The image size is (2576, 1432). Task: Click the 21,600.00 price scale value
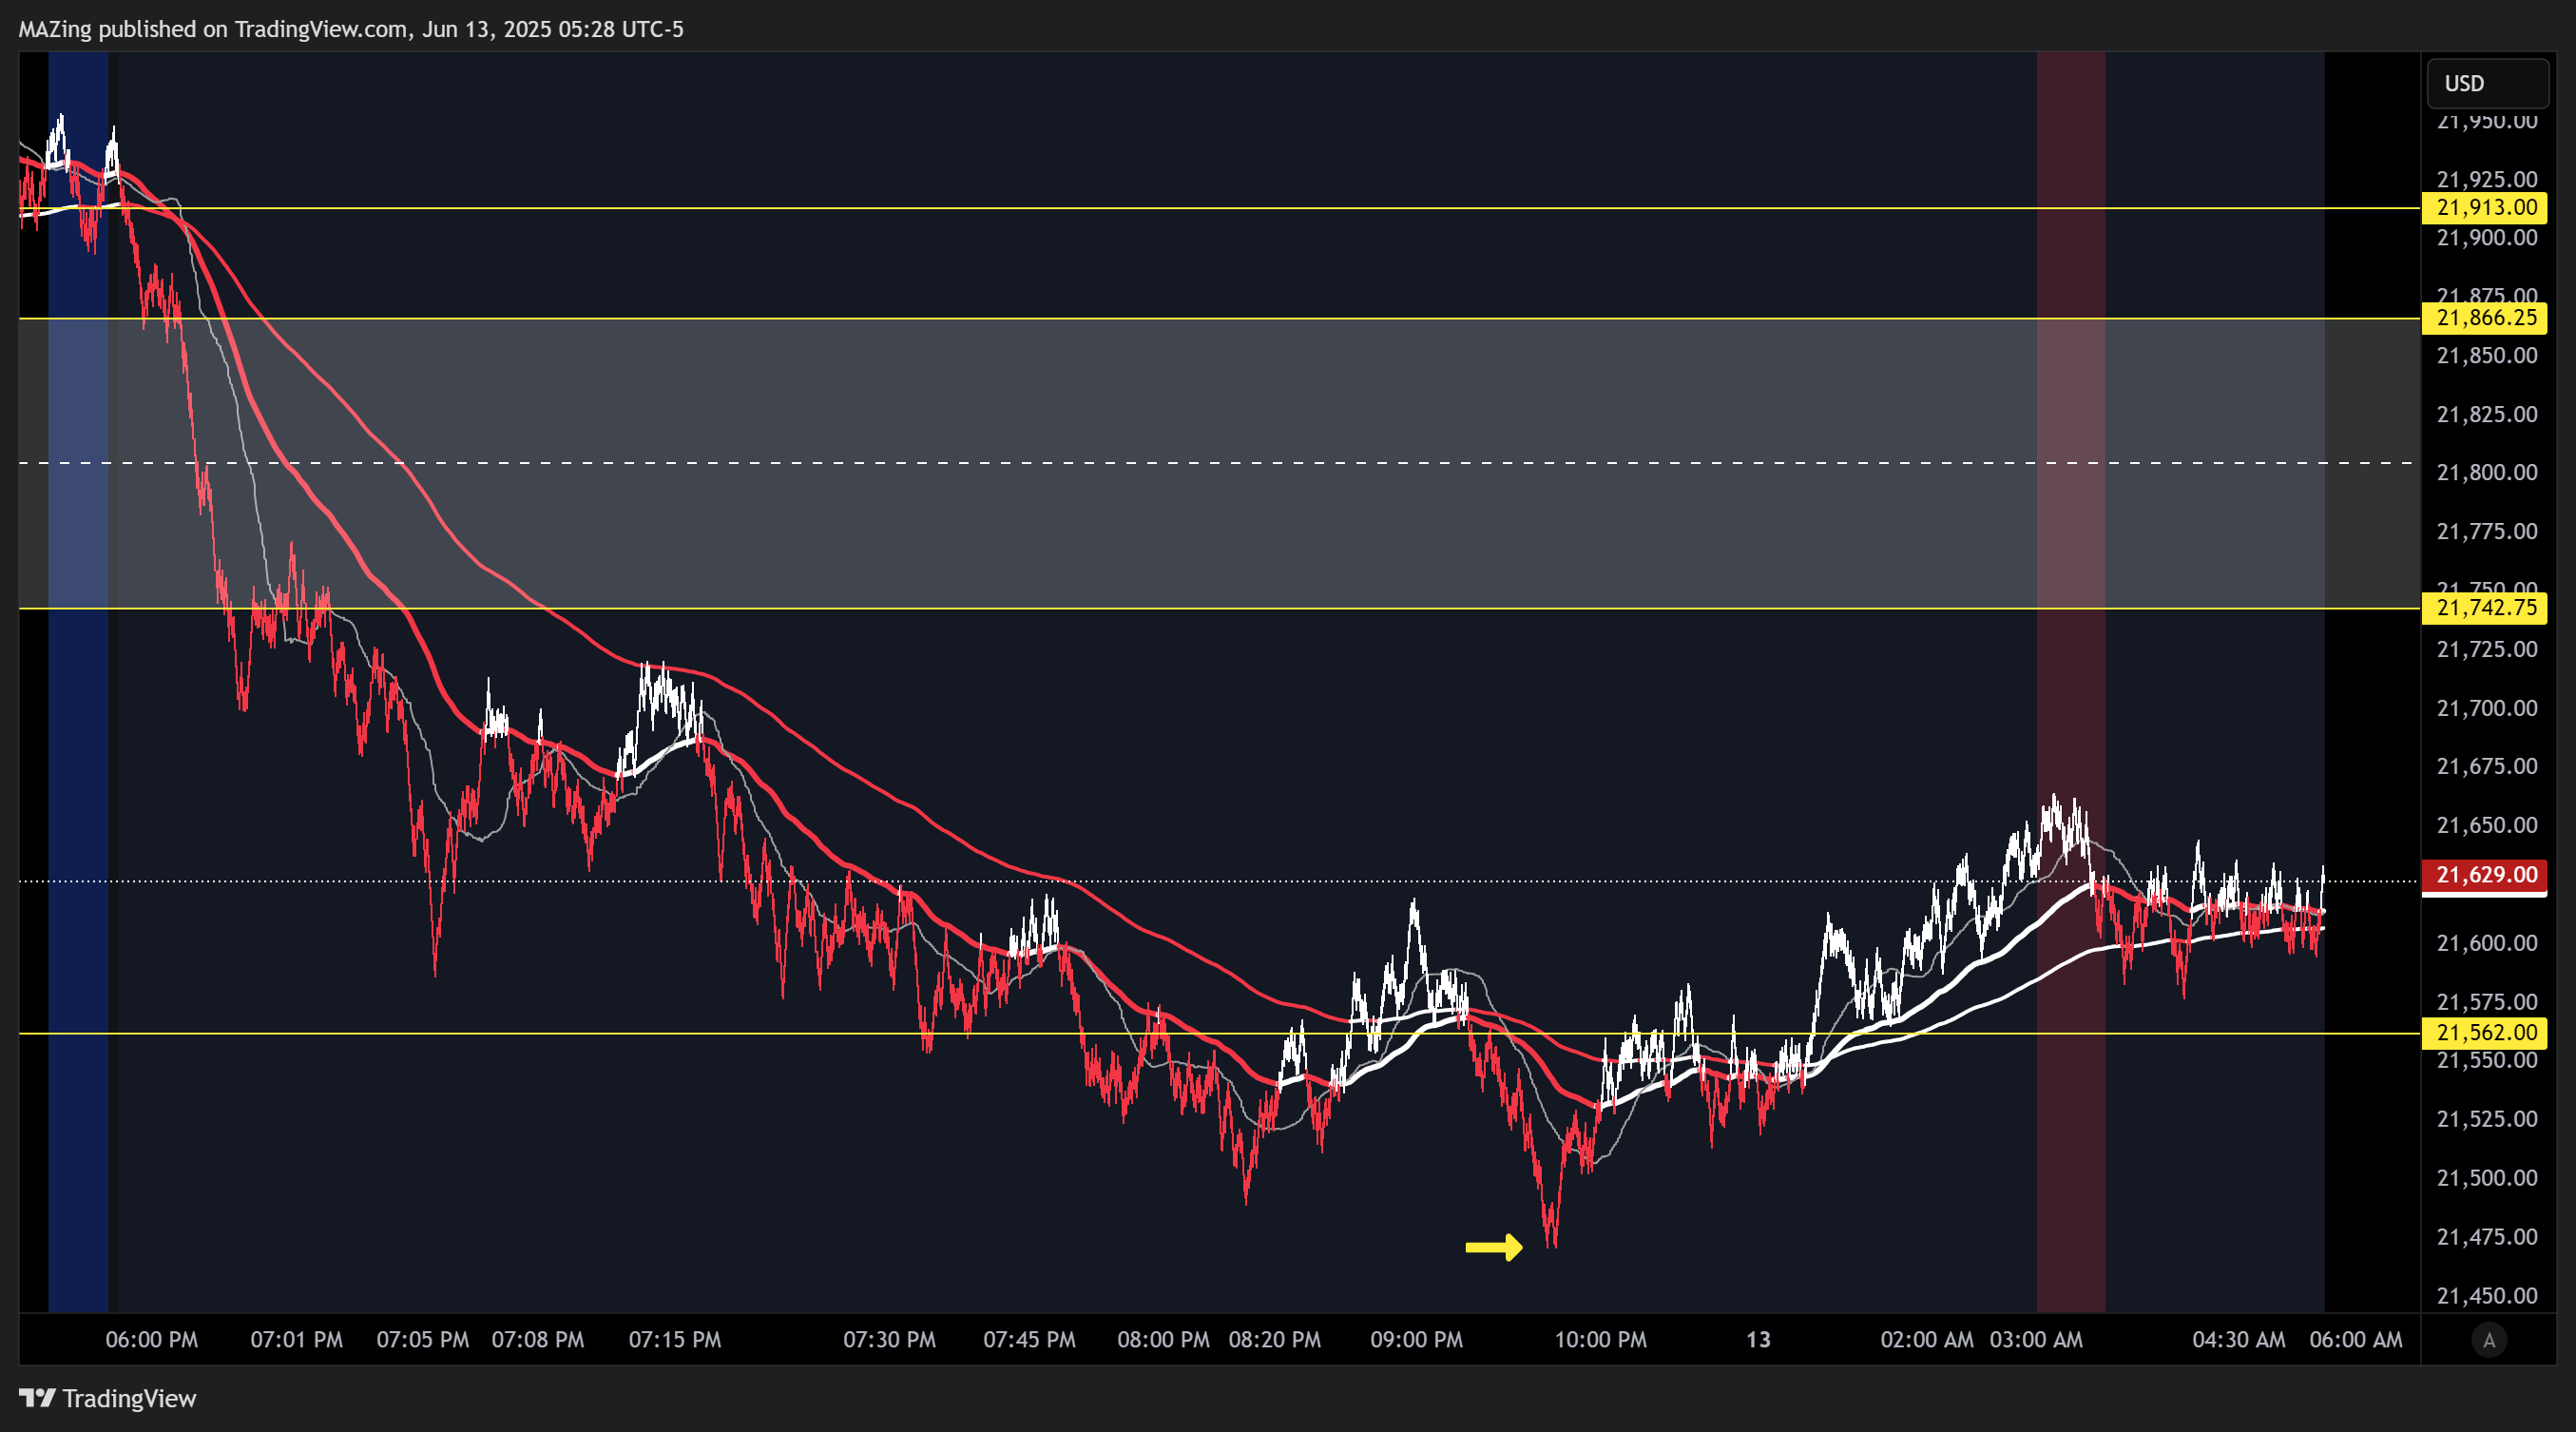point(2487,944)
